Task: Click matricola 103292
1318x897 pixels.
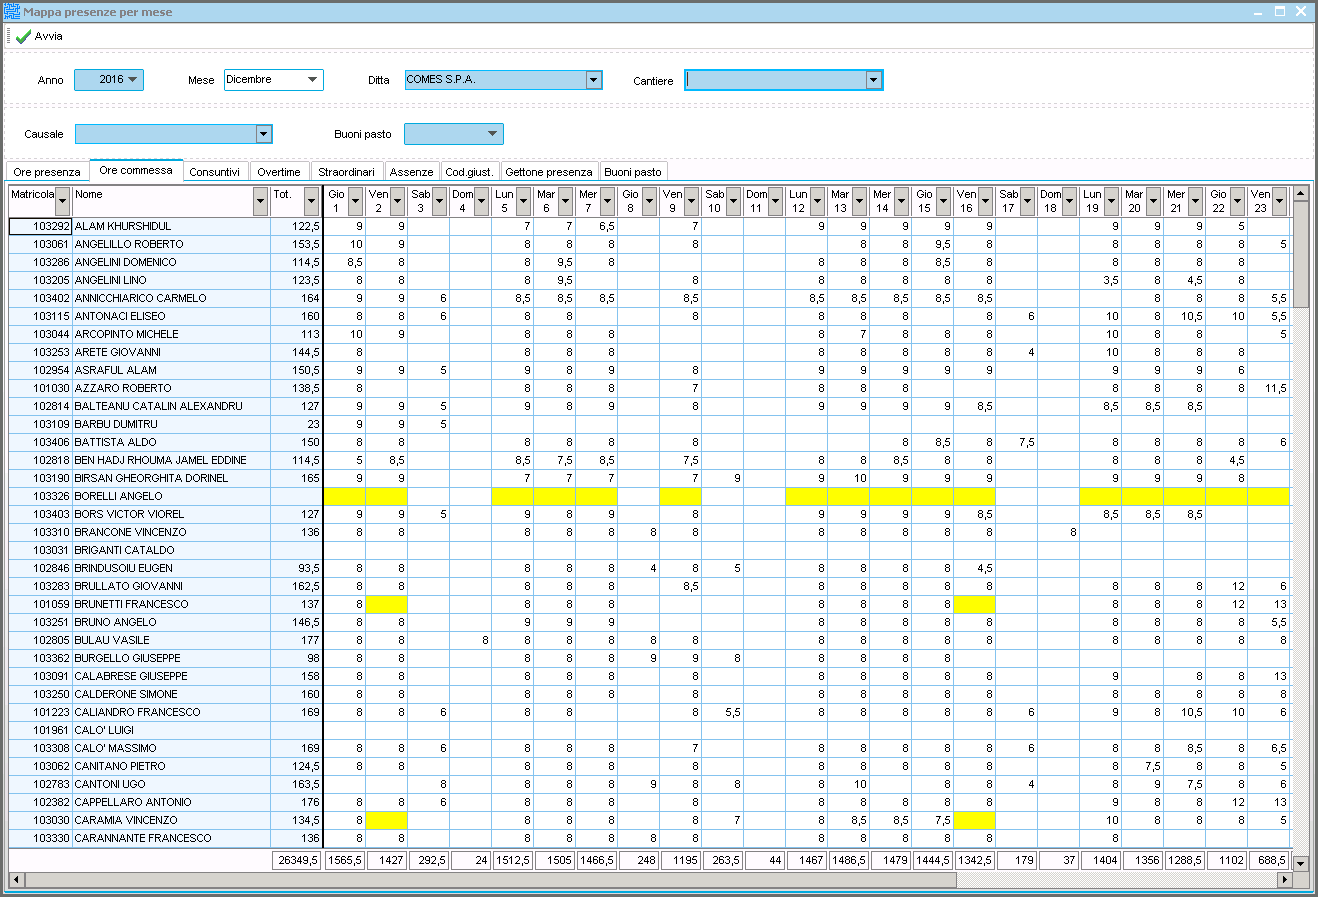Action: coord(40,226)
